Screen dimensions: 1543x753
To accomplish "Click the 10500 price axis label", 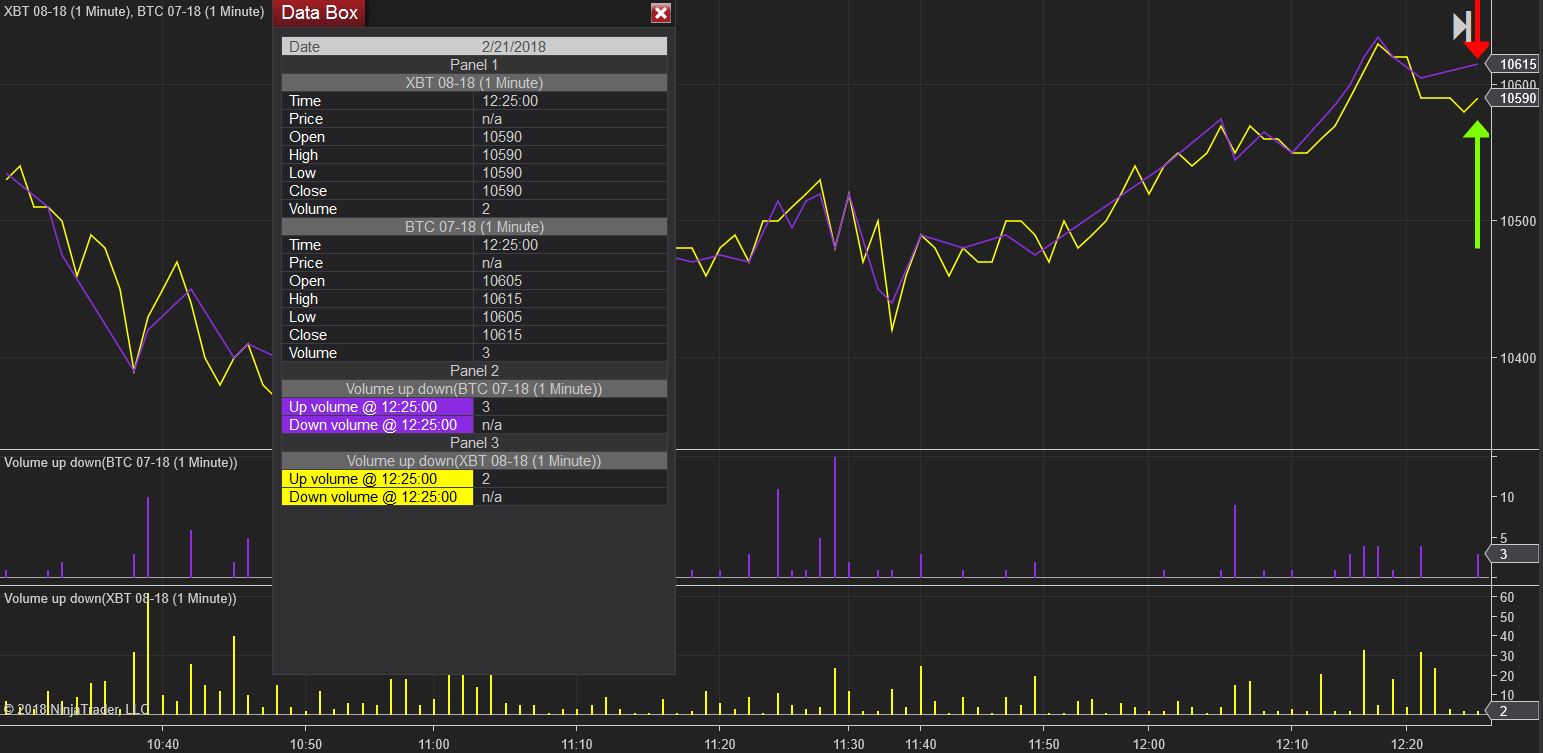I will 1518,221.
